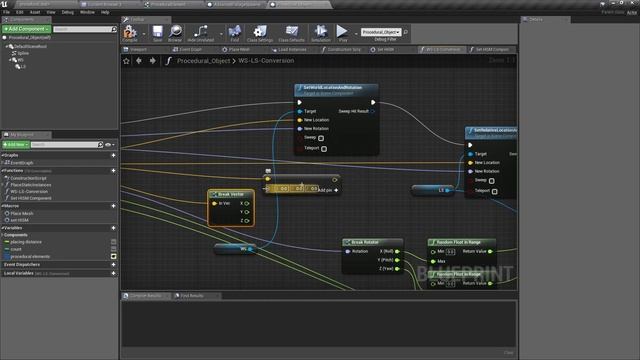Add new local variable with plus
The image size is (640, 360).
[x=113, y=273]
